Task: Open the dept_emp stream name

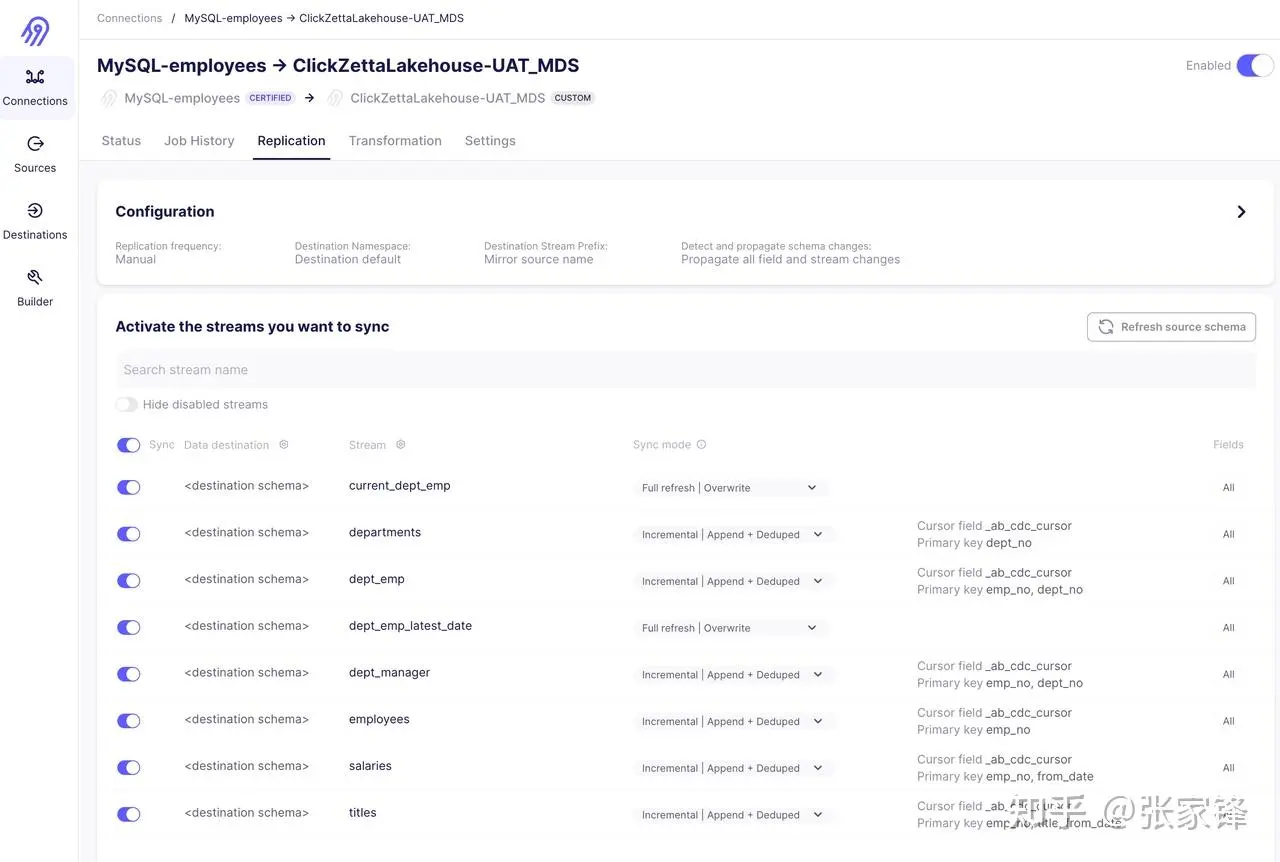Action: pyautogui.click(x=377, y=579)
